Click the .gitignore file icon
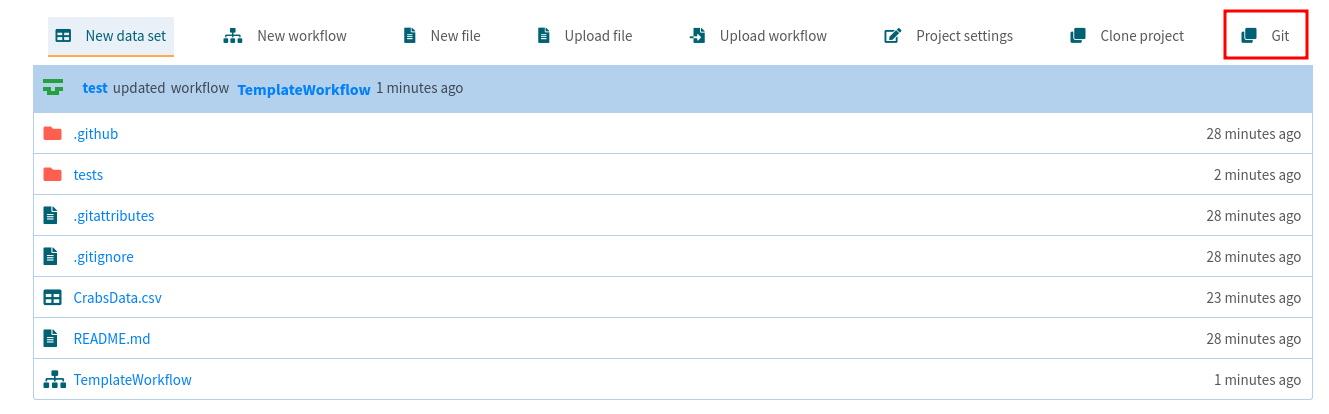1329x414 pixels. pos(51,256)
